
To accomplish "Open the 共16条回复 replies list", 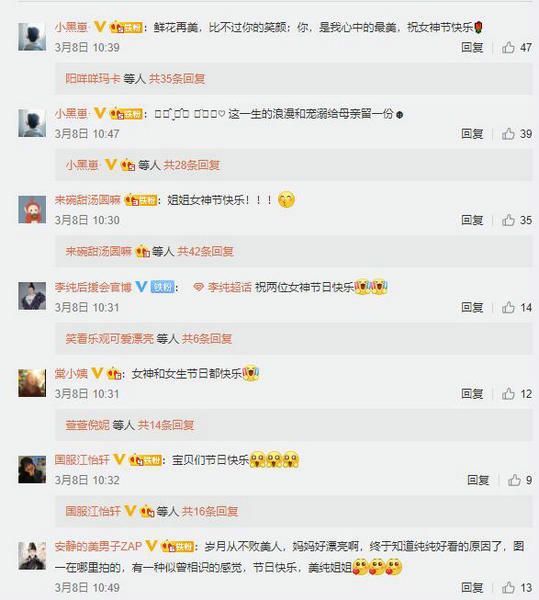I will [210, 511].
